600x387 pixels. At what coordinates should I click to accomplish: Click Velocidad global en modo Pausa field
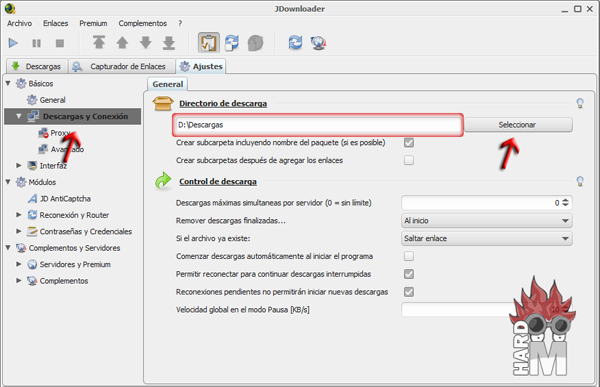pyautogui.click(x=487, y=309)
